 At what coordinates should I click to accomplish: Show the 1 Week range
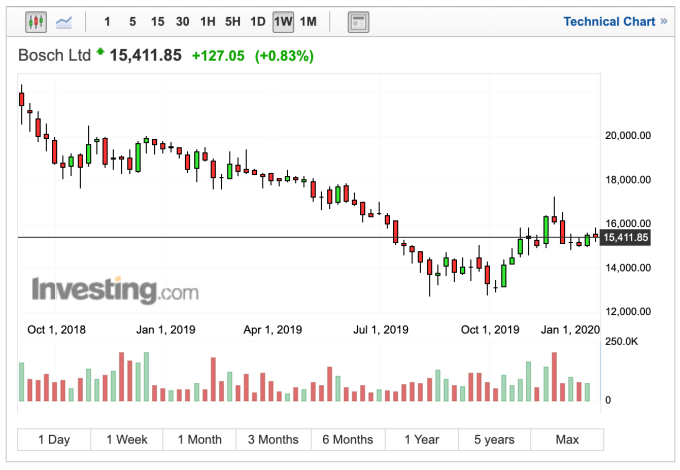click(x=127, y=440)
